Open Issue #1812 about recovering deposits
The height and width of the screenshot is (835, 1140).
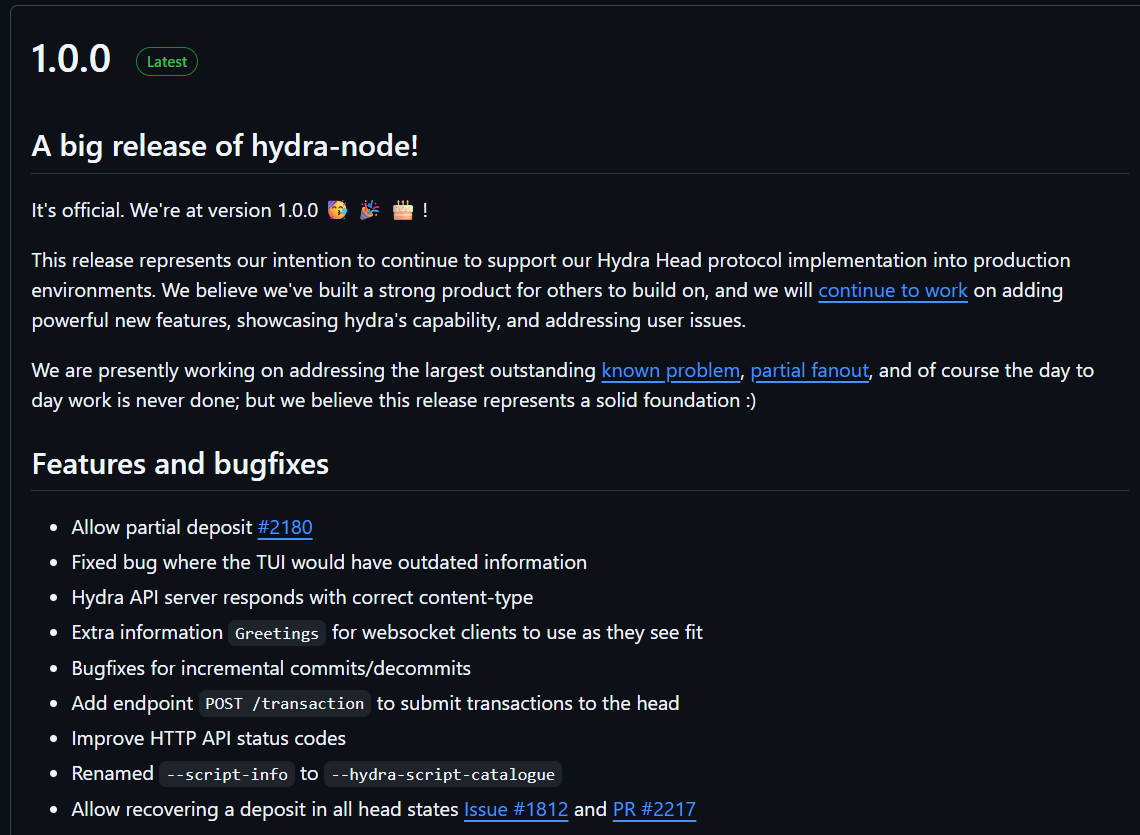tap(516, 809)
